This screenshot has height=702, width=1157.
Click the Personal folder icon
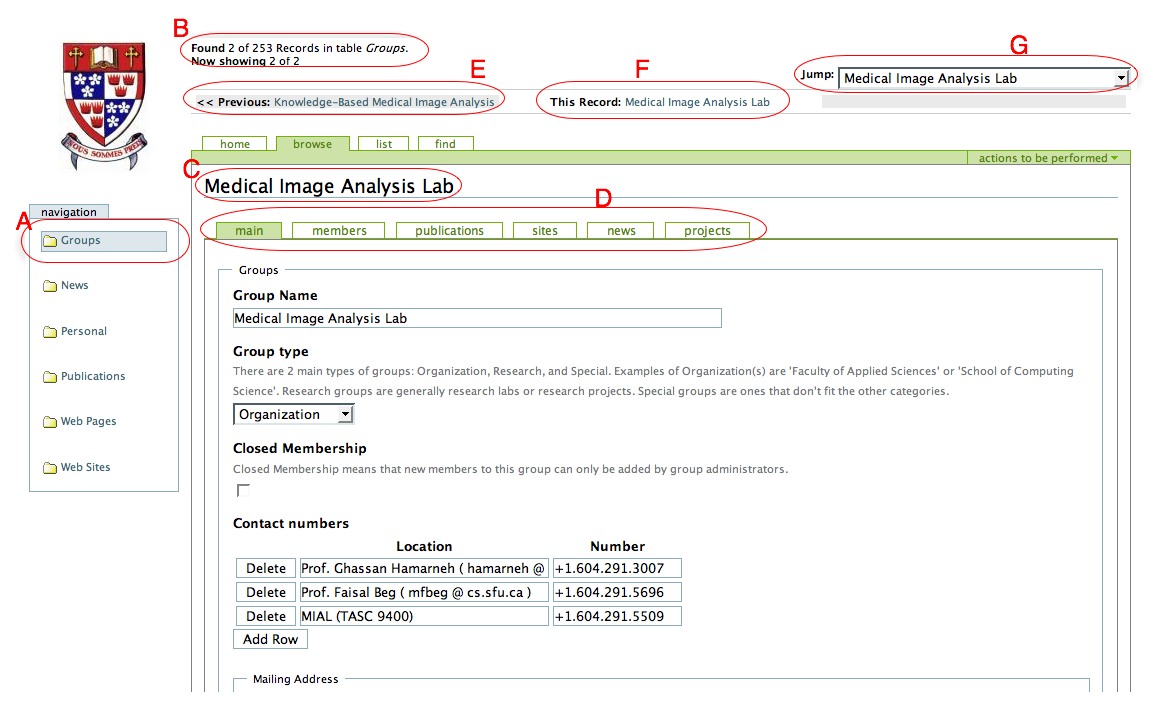(50, 332)
